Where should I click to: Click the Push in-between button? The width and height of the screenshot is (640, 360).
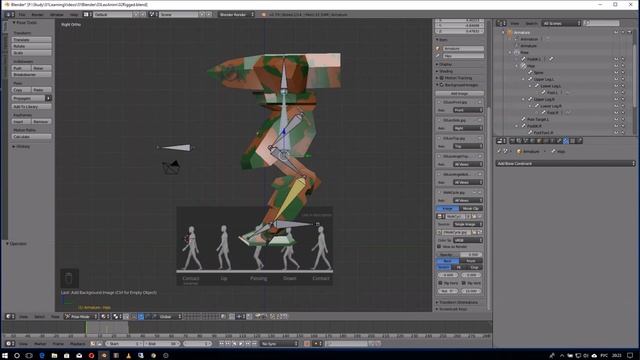coord(21,68)
